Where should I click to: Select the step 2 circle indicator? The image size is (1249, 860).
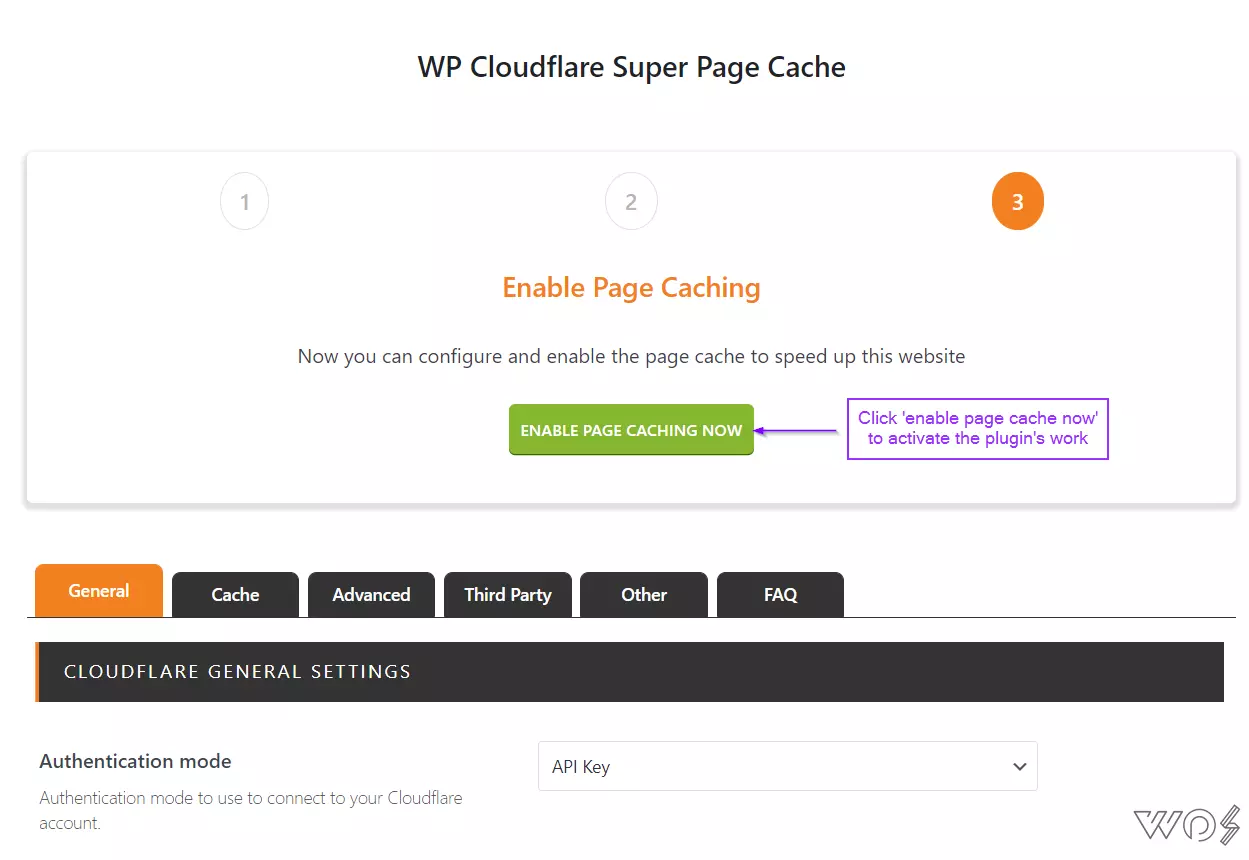tap(631, 202)
